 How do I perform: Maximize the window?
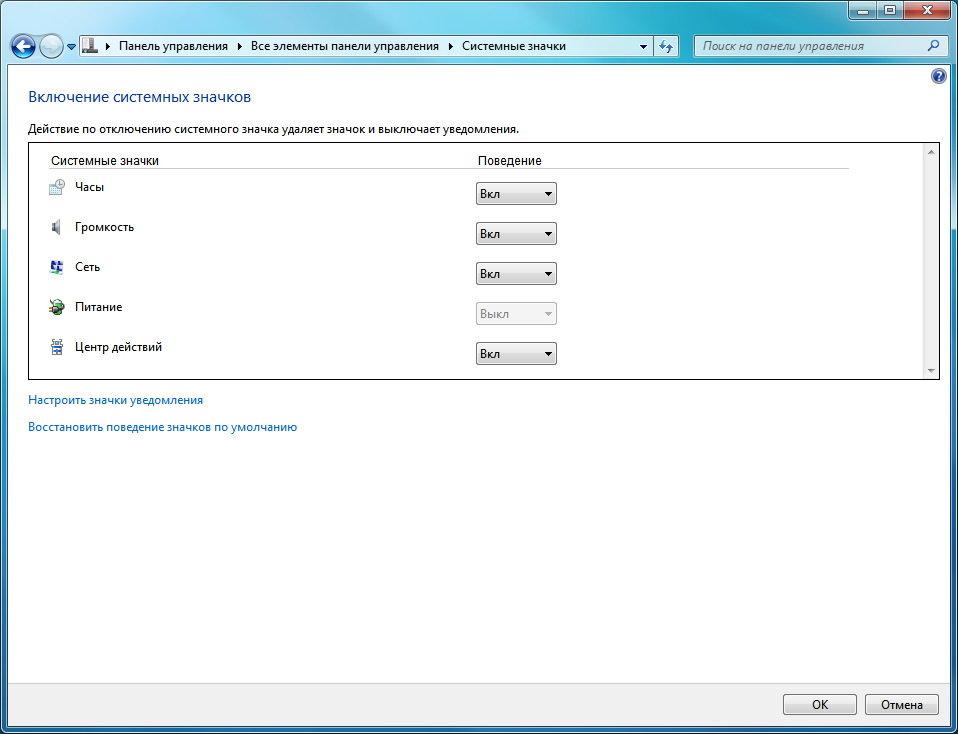point(890,9)
